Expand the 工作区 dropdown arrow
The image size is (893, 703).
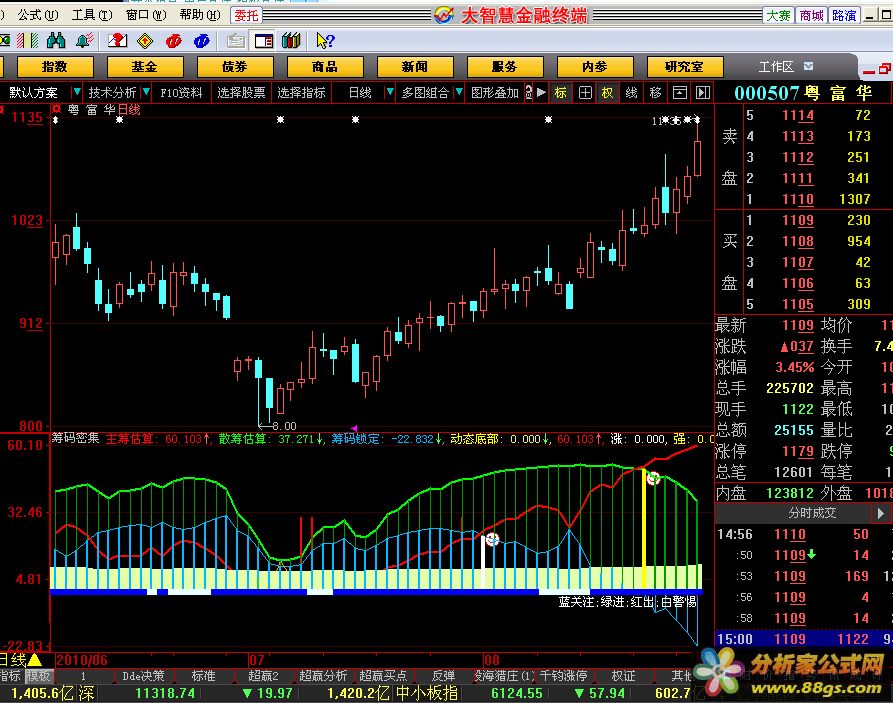click(x=808, y=67)
